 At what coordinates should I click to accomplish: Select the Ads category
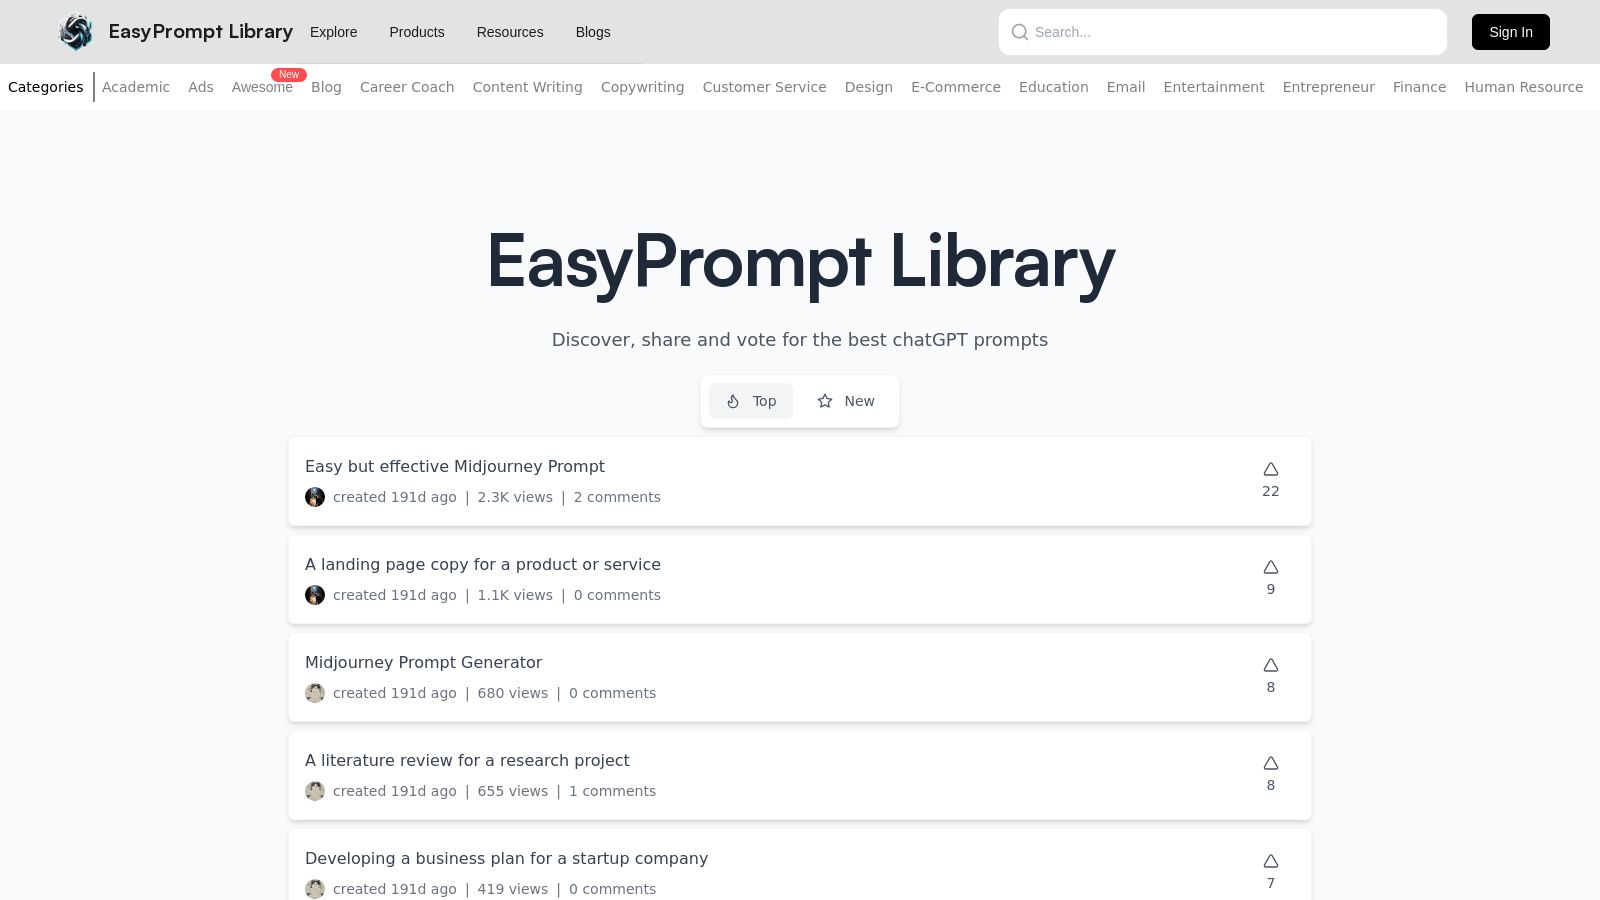click(x=201, y=87)
